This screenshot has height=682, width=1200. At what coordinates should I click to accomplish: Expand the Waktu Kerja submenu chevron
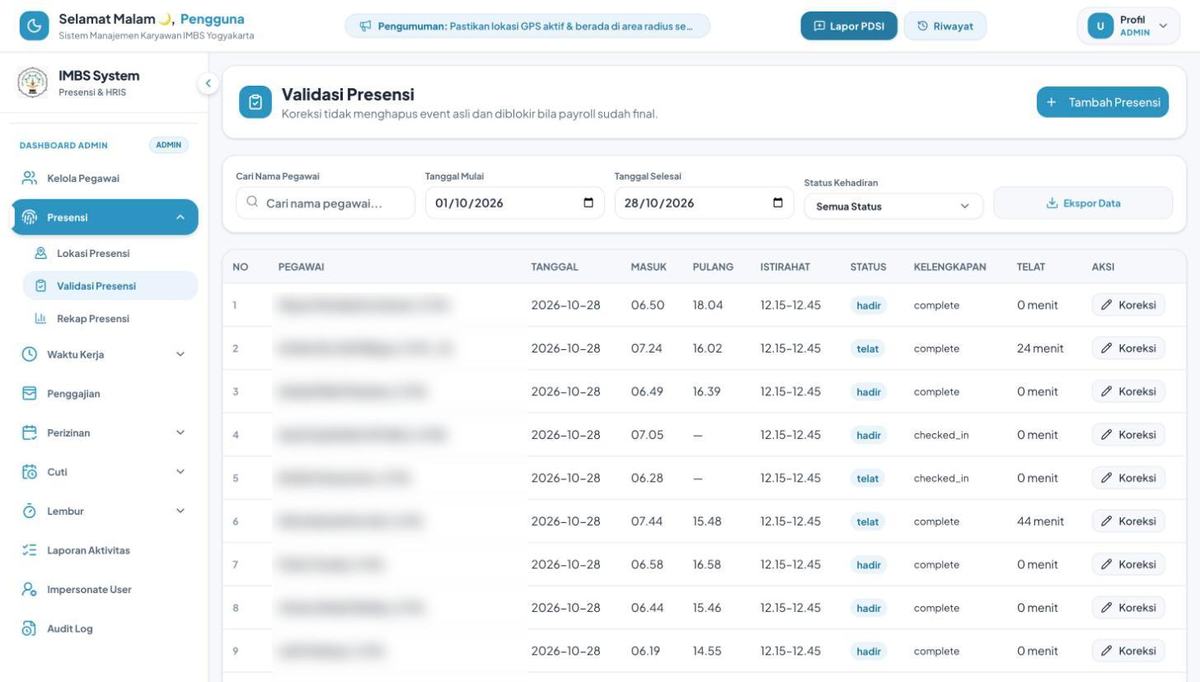(x=180, y=354)
